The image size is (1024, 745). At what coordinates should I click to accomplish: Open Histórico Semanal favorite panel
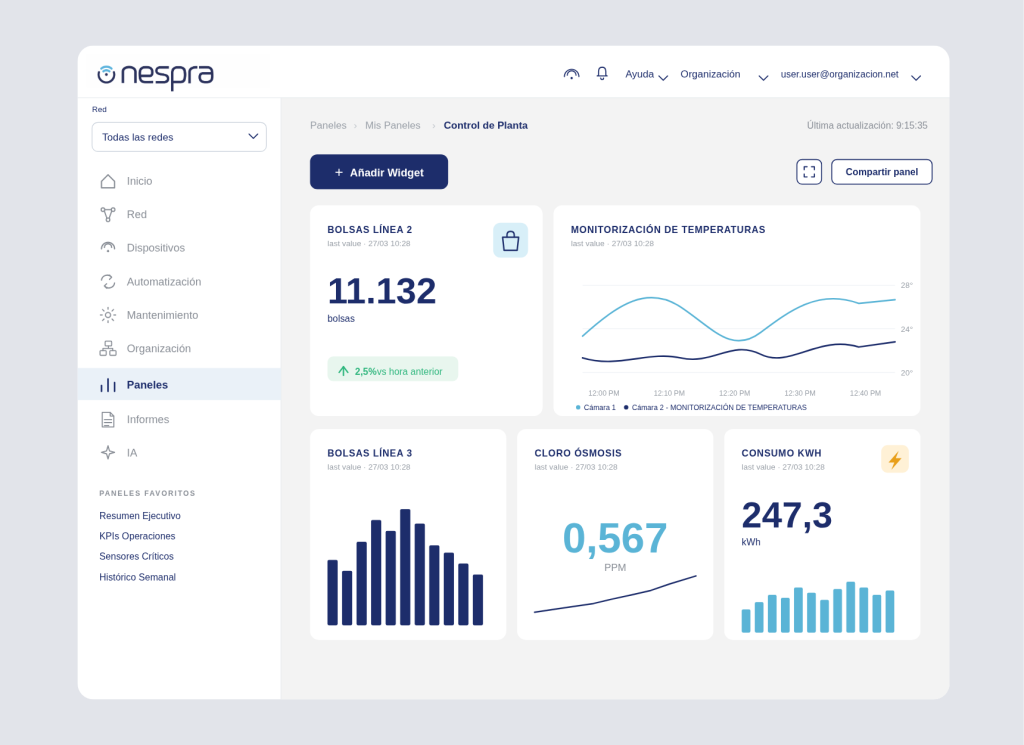(137, 577)
